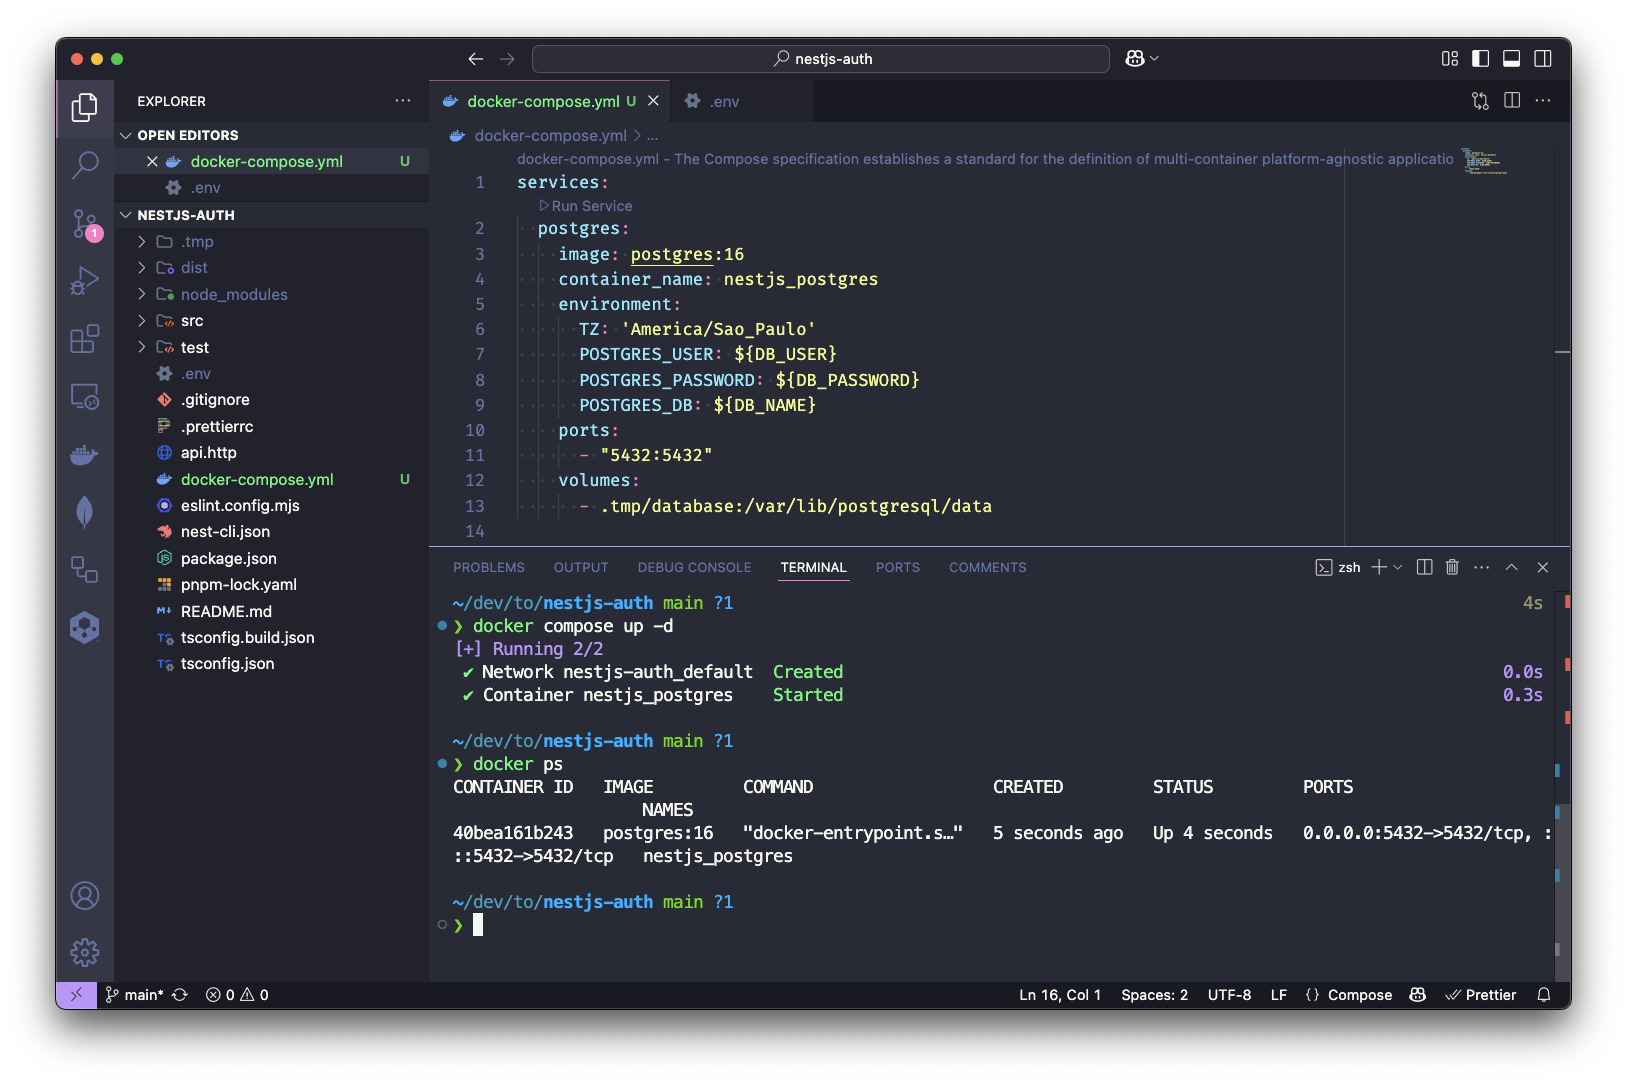The width and height of the screenshot is (1627, 1083).
Task: Expand the src folder
Action: coord(142,321)
